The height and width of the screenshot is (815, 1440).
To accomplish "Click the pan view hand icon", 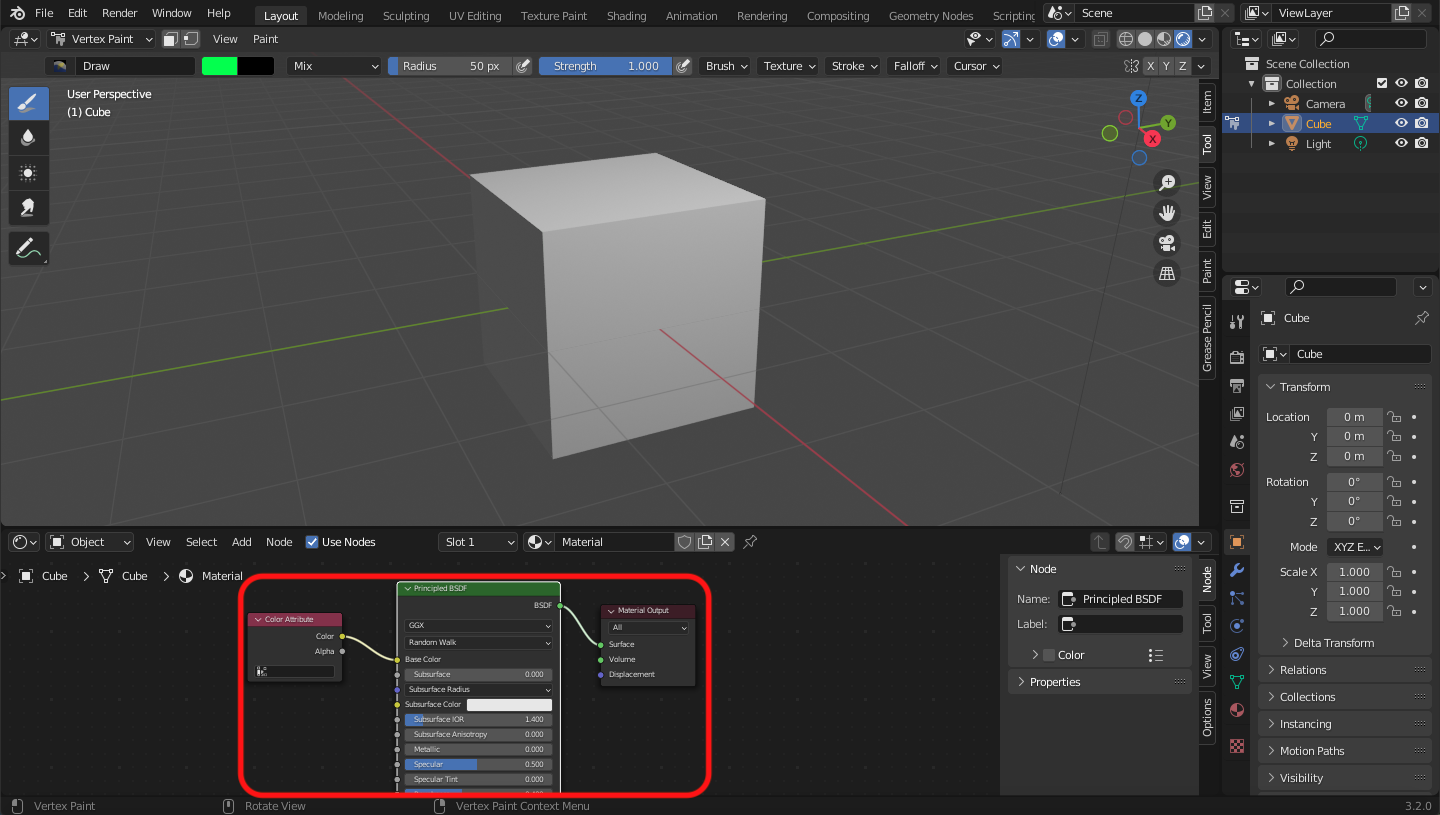I will pyautogui.click(x=1166, y=212).
